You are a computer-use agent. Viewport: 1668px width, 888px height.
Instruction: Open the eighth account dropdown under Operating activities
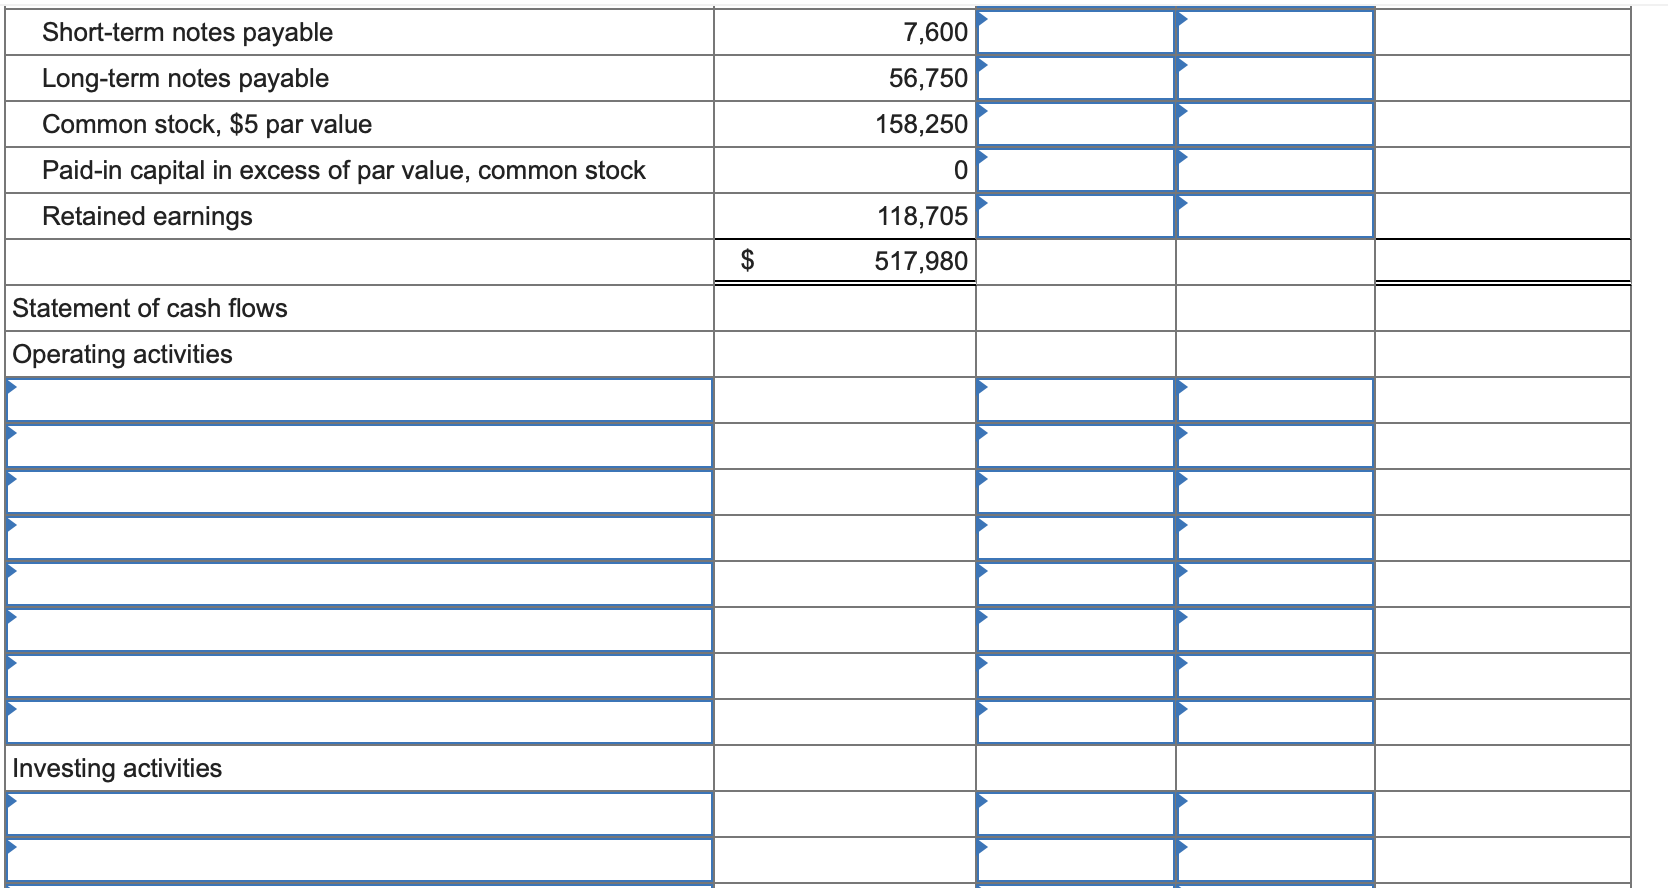pyautogui.click(x=359, y=722)
